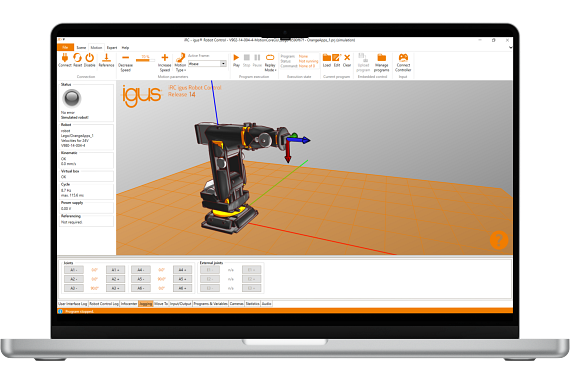Click the Clear program X icon
Image resolution: width=570 pixels, height=381 pixels.
[347, 57]
